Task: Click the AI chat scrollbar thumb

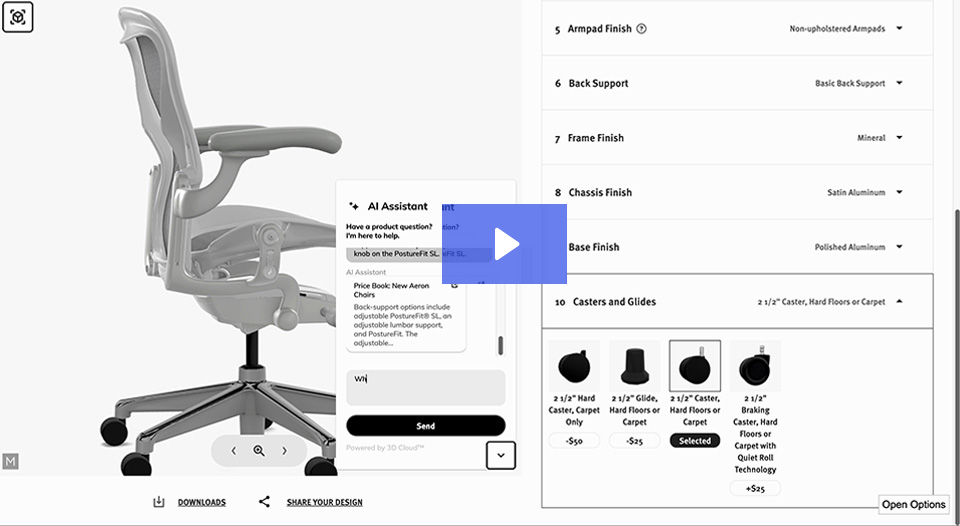Action: [x=500, y=345]
